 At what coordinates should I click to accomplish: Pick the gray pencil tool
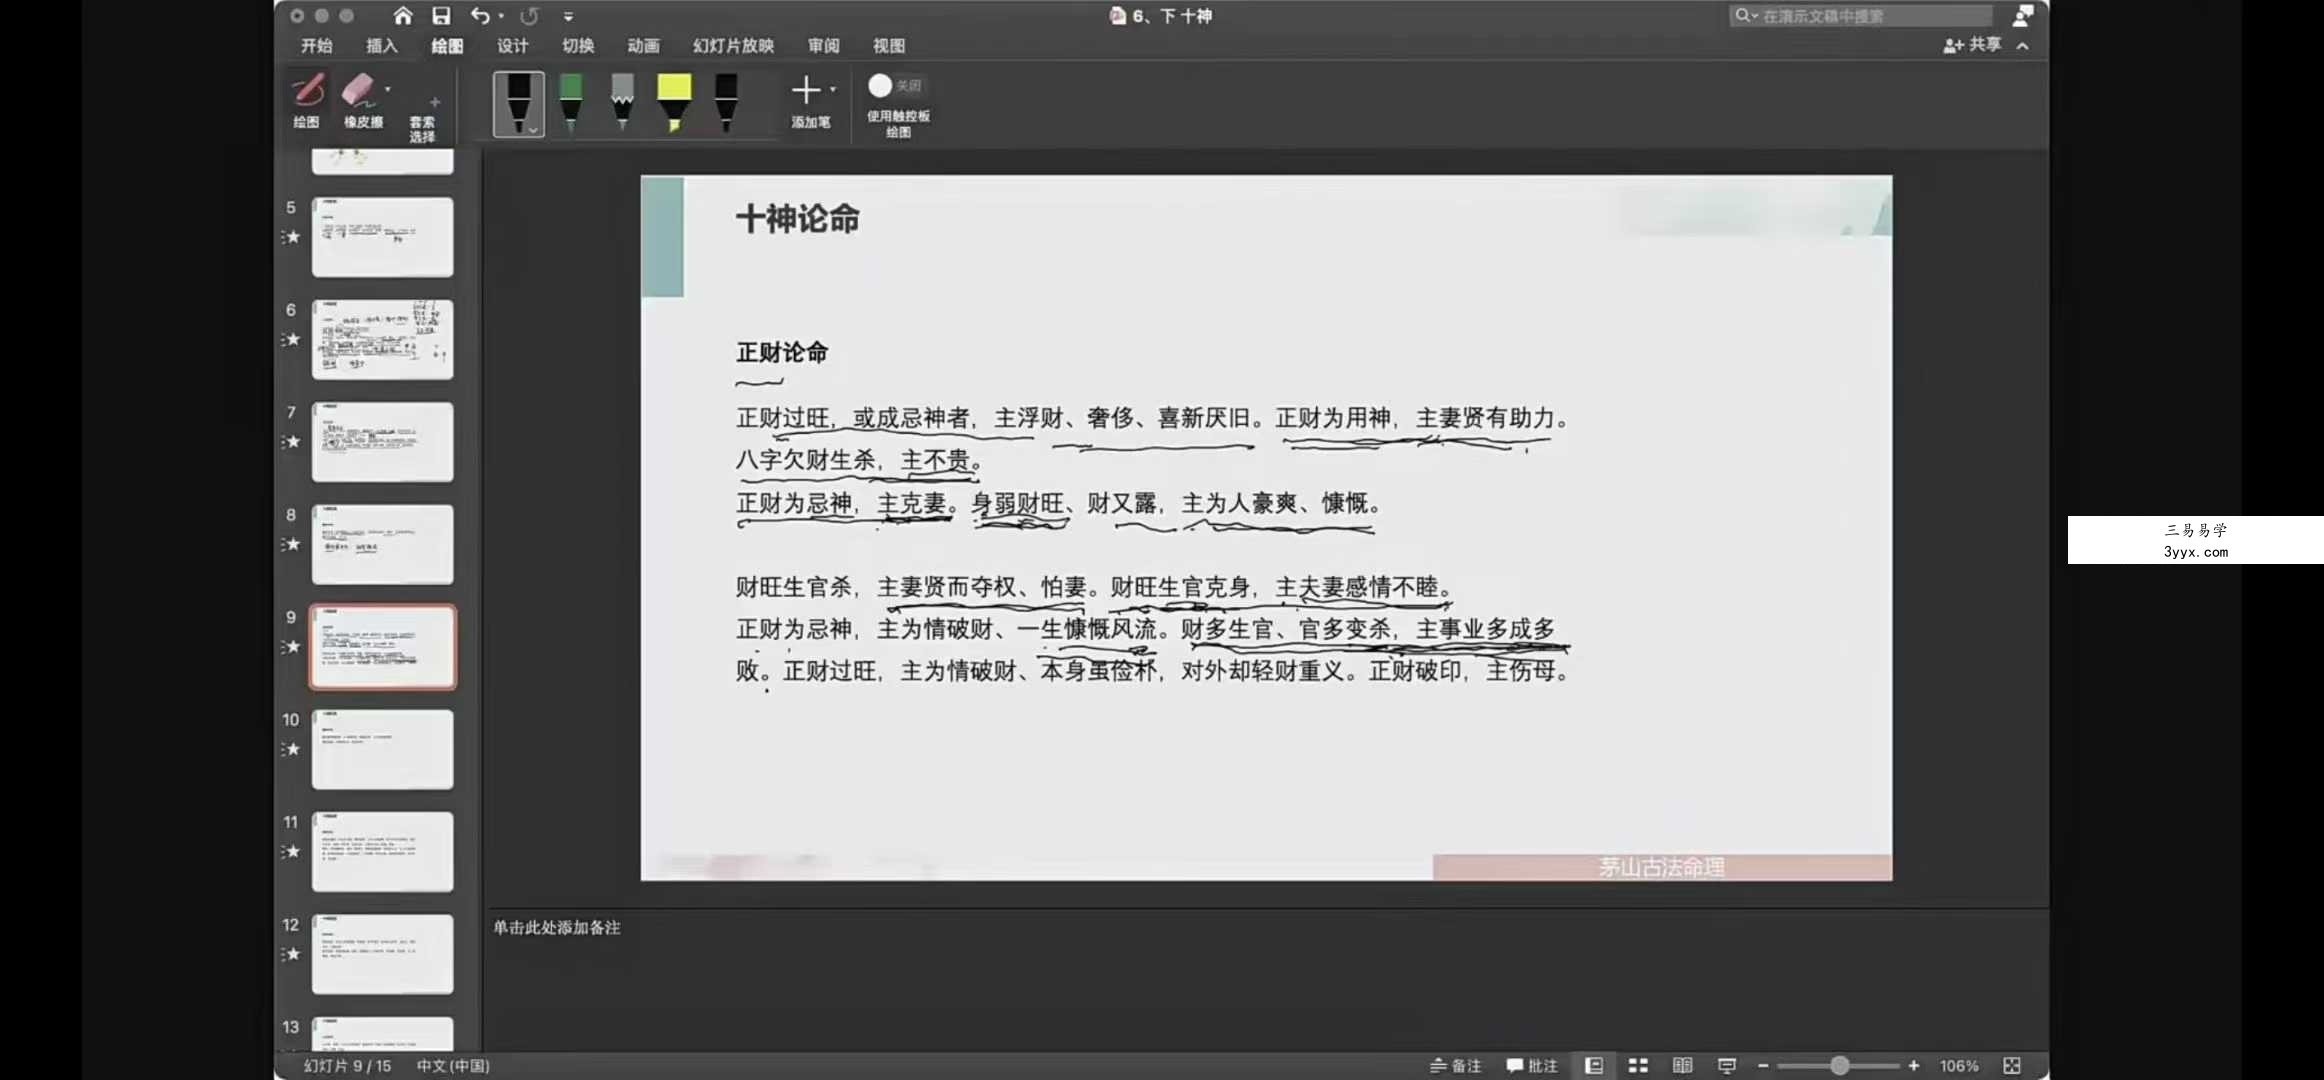coord(622,102)
